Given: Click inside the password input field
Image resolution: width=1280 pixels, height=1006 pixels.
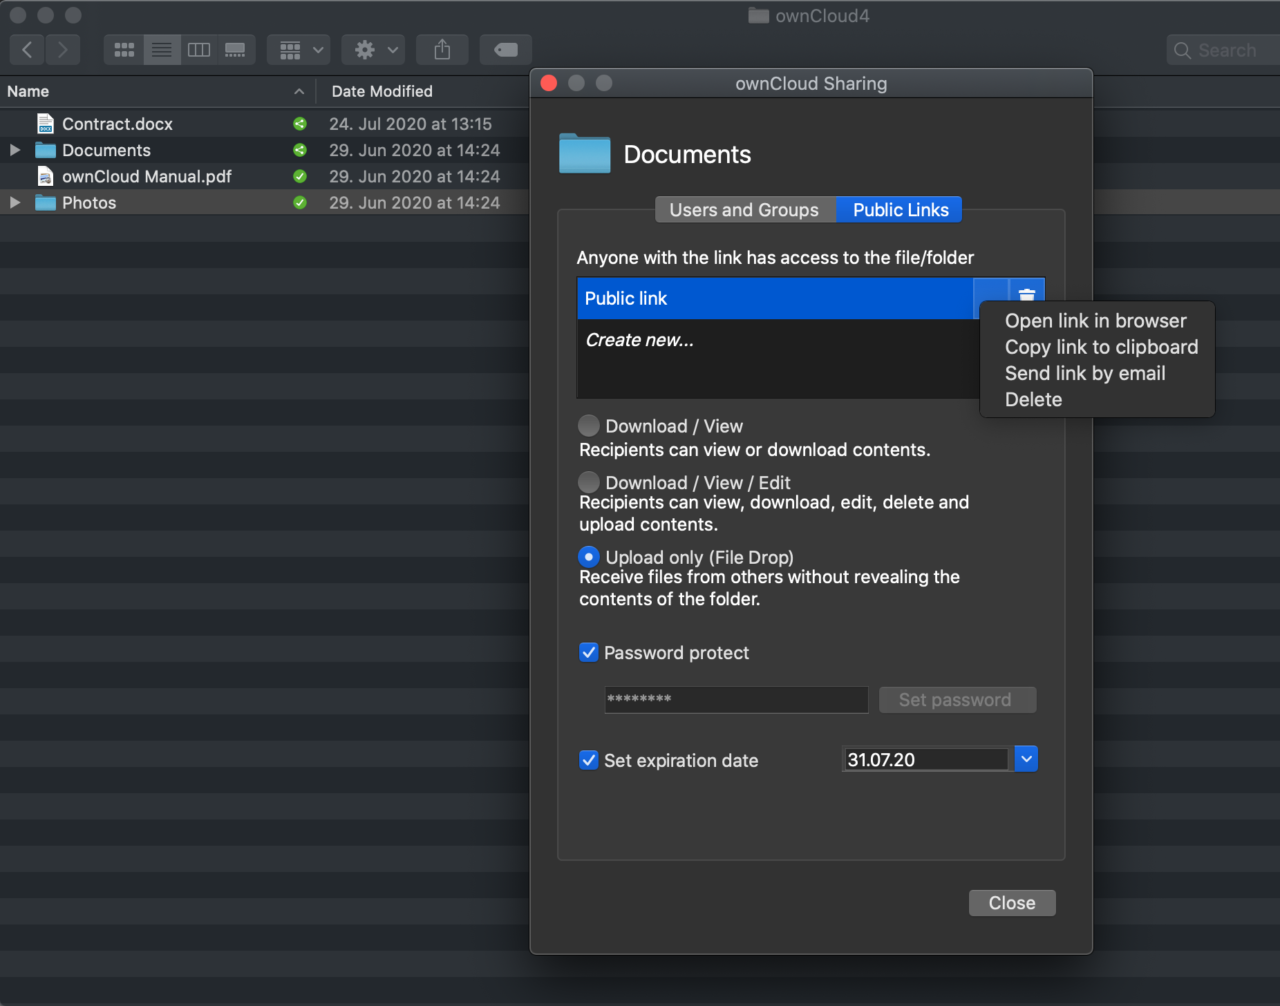Looking at the screenshot, I should 735,699.
